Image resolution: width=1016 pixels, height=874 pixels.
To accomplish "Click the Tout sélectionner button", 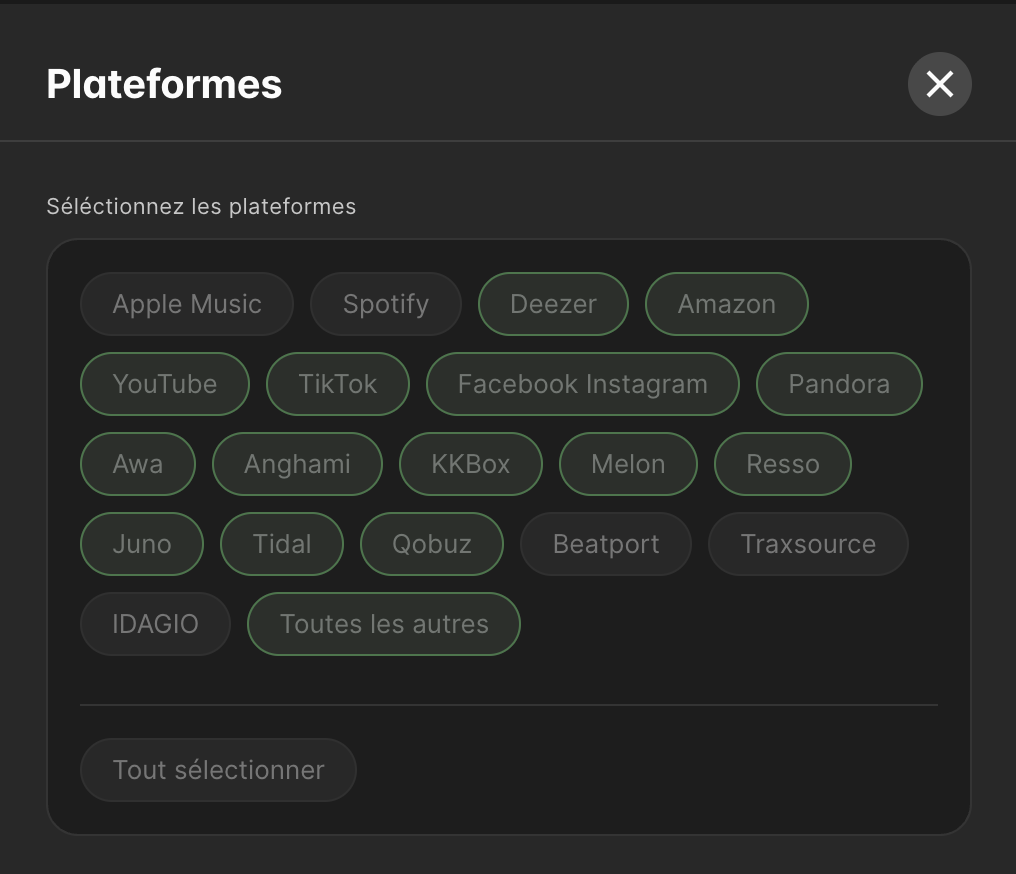I will point(218,770).
